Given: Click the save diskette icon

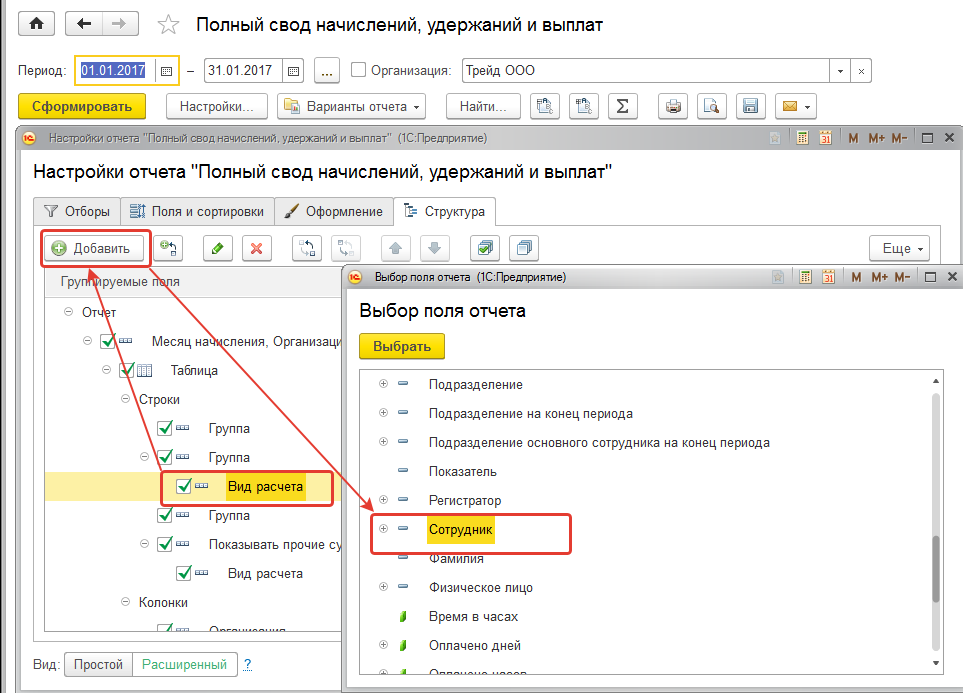Looking at the screenshot, I should (x=750, y=106).
